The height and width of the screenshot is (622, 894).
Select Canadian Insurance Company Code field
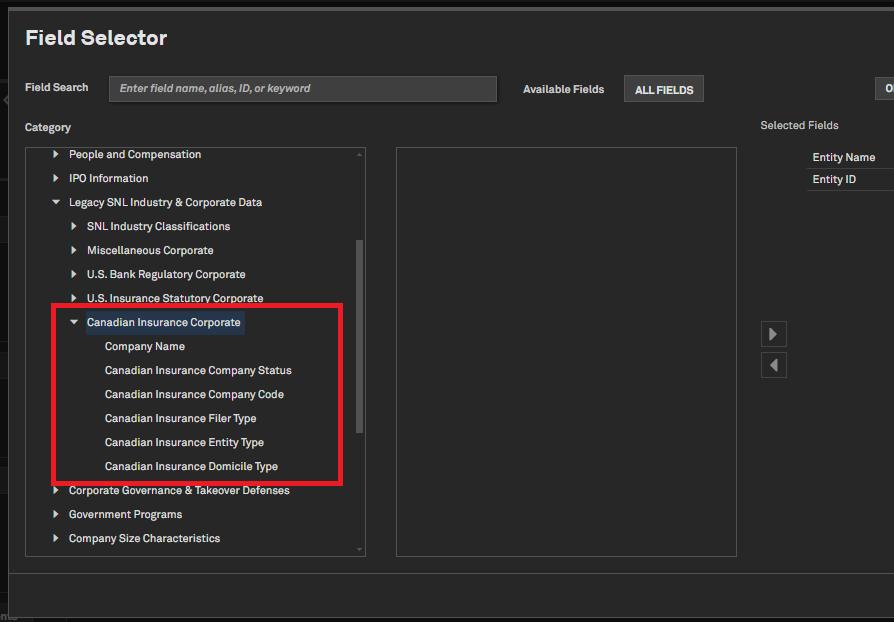(x=194, y=395)
